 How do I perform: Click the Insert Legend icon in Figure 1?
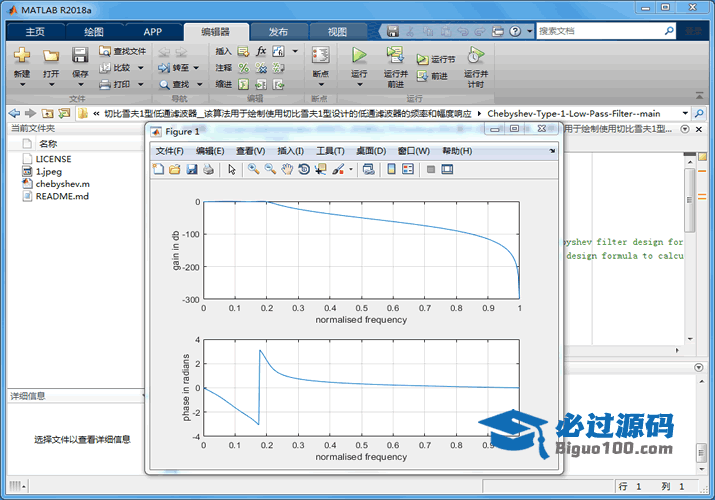point(408,170)
